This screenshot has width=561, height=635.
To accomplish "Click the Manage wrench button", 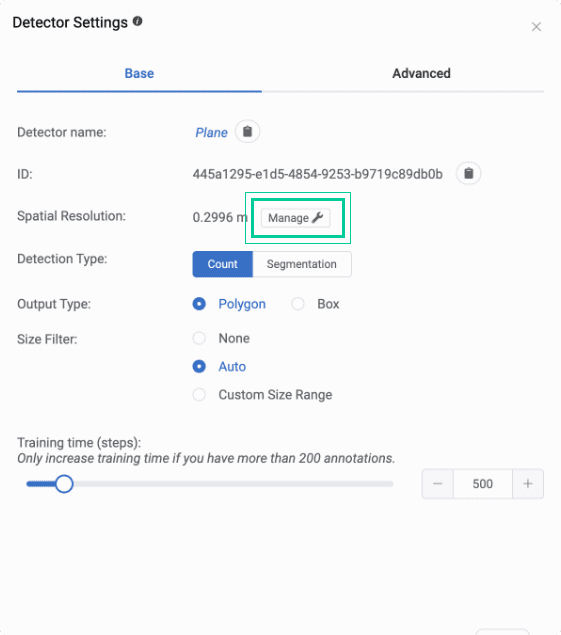I will pyautogui.click(x=295, y=218).
